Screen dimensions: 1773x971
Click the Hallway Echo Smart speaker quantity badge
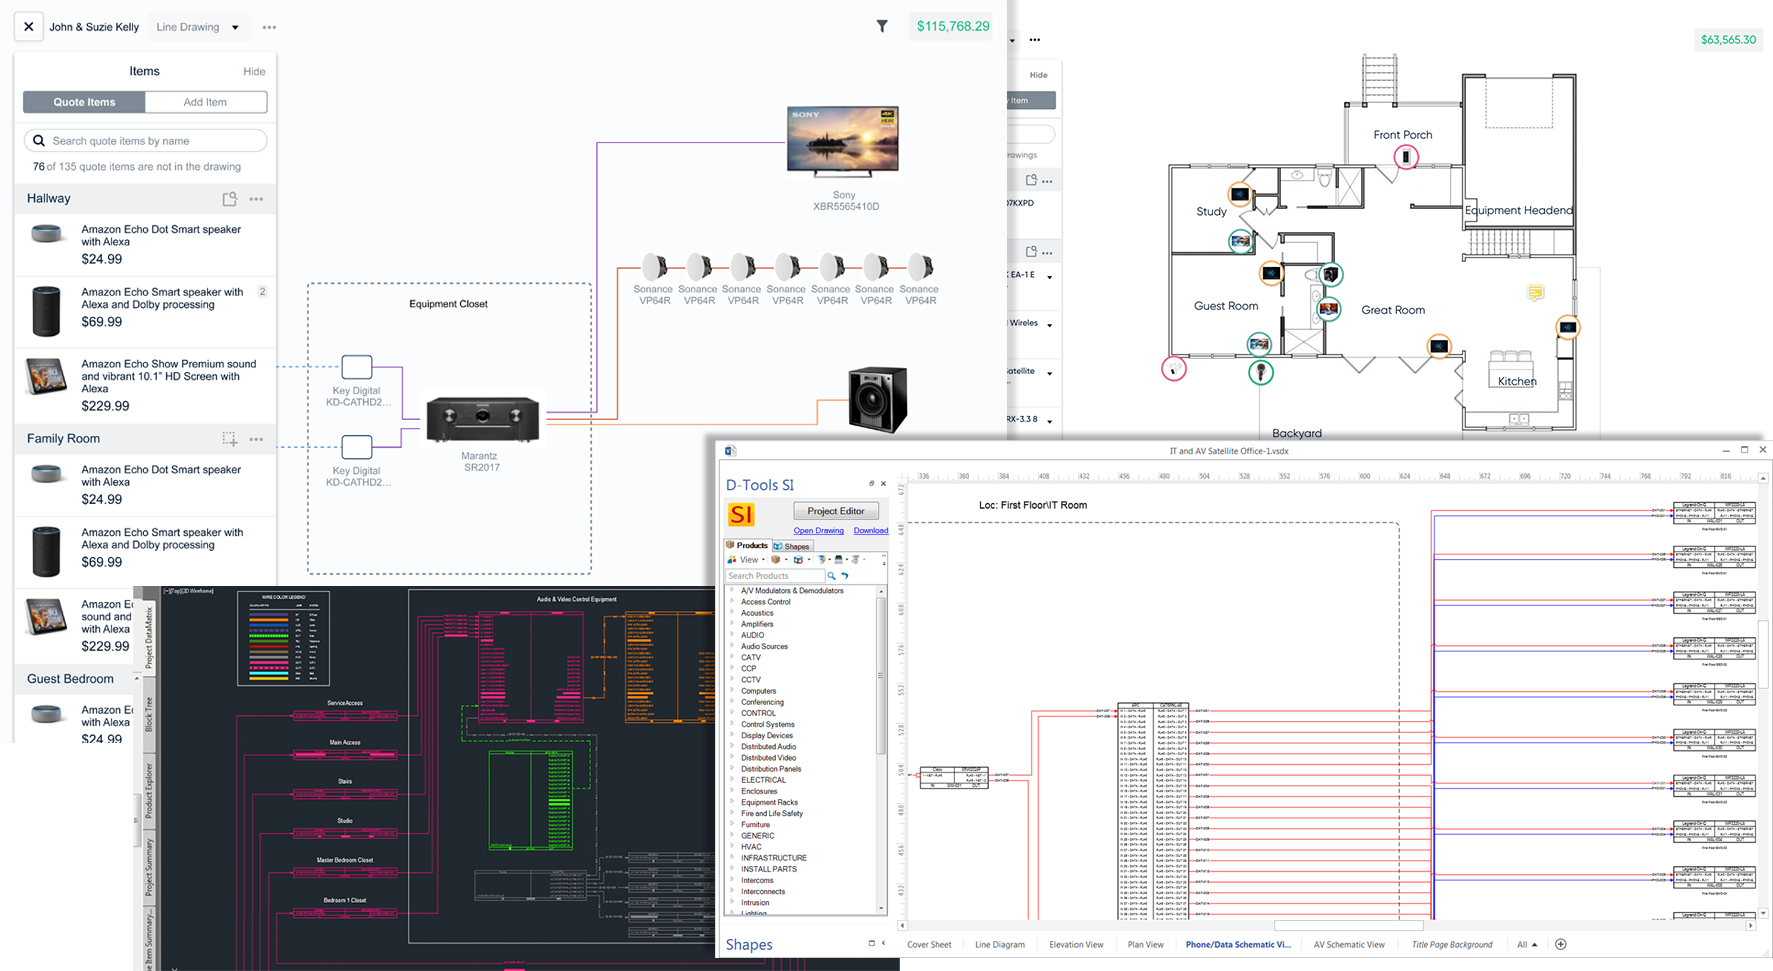pos(262,292)
